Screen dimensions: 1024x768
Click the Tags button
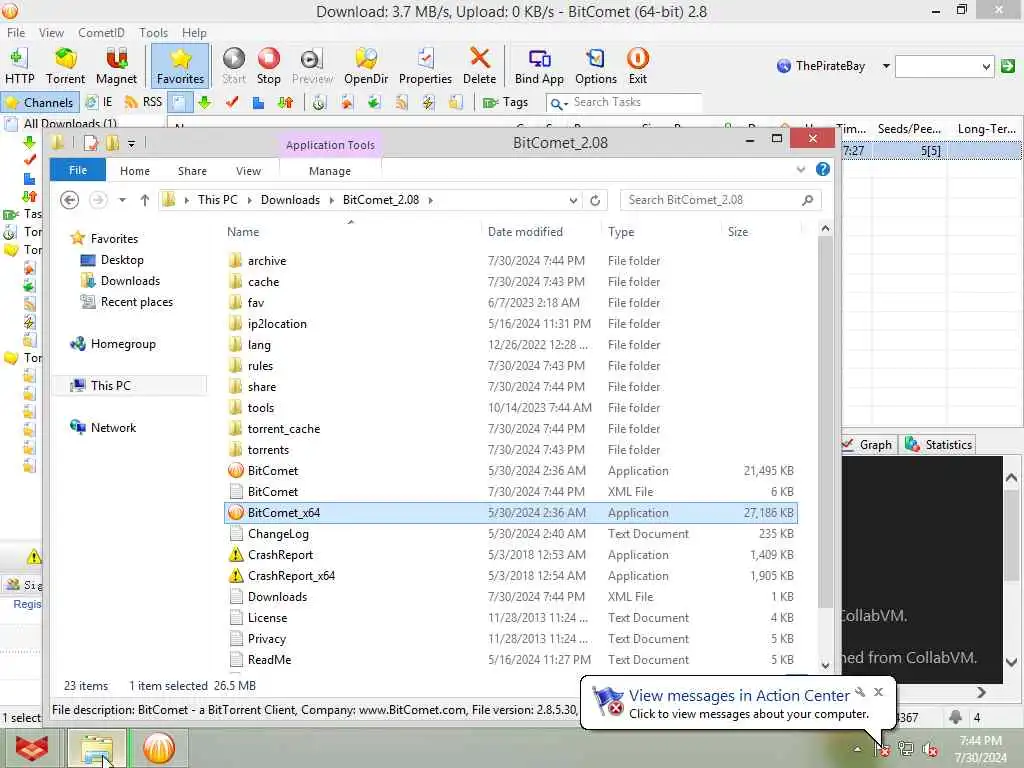tap(505, 103)
